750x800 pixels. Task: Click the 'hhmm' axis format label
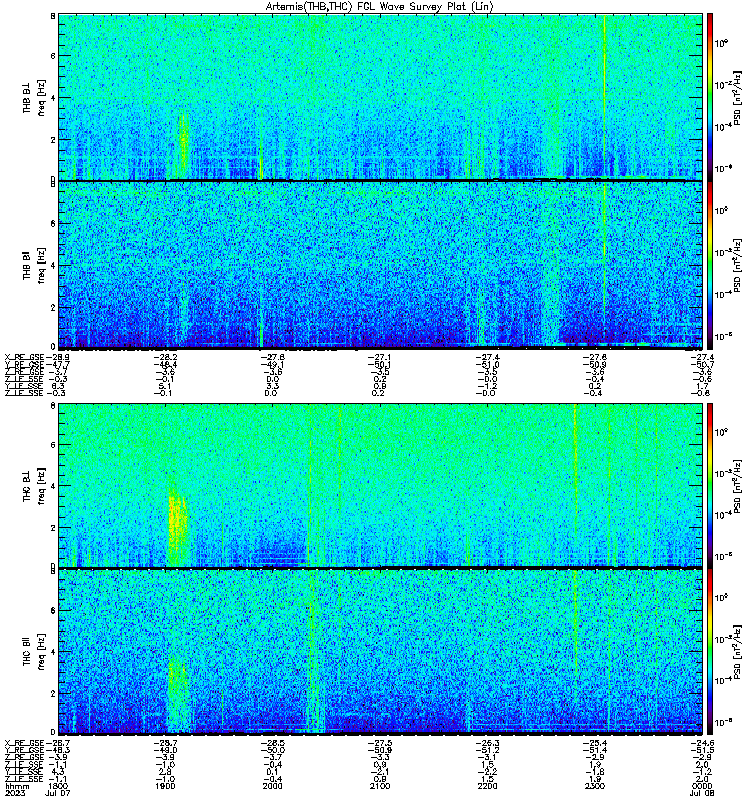(16, 786)
